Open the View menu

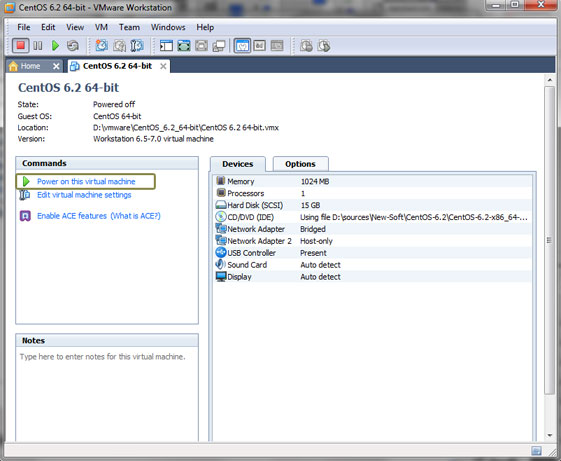(75, 27)
